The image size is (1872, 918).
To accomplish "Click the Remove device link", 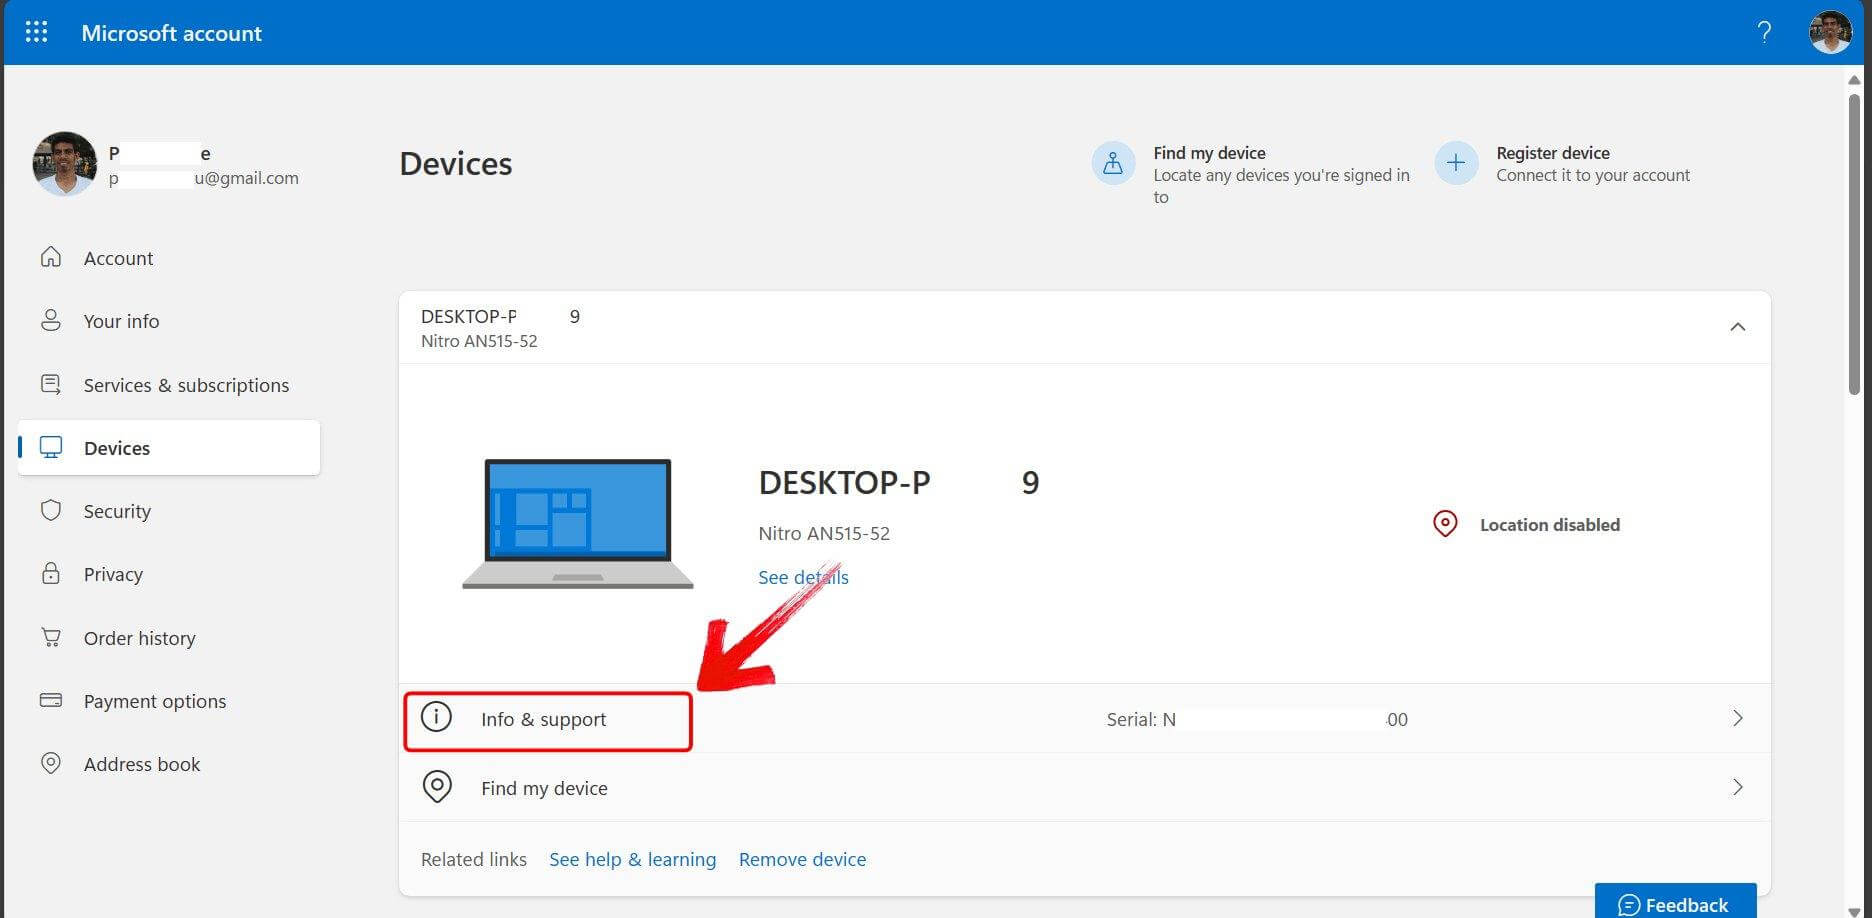I will point(802,859).
